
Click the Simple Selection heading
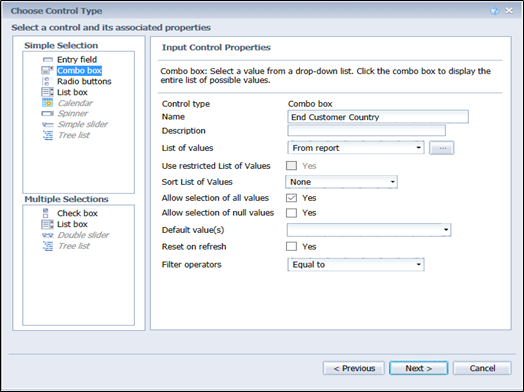click(61, 45)
